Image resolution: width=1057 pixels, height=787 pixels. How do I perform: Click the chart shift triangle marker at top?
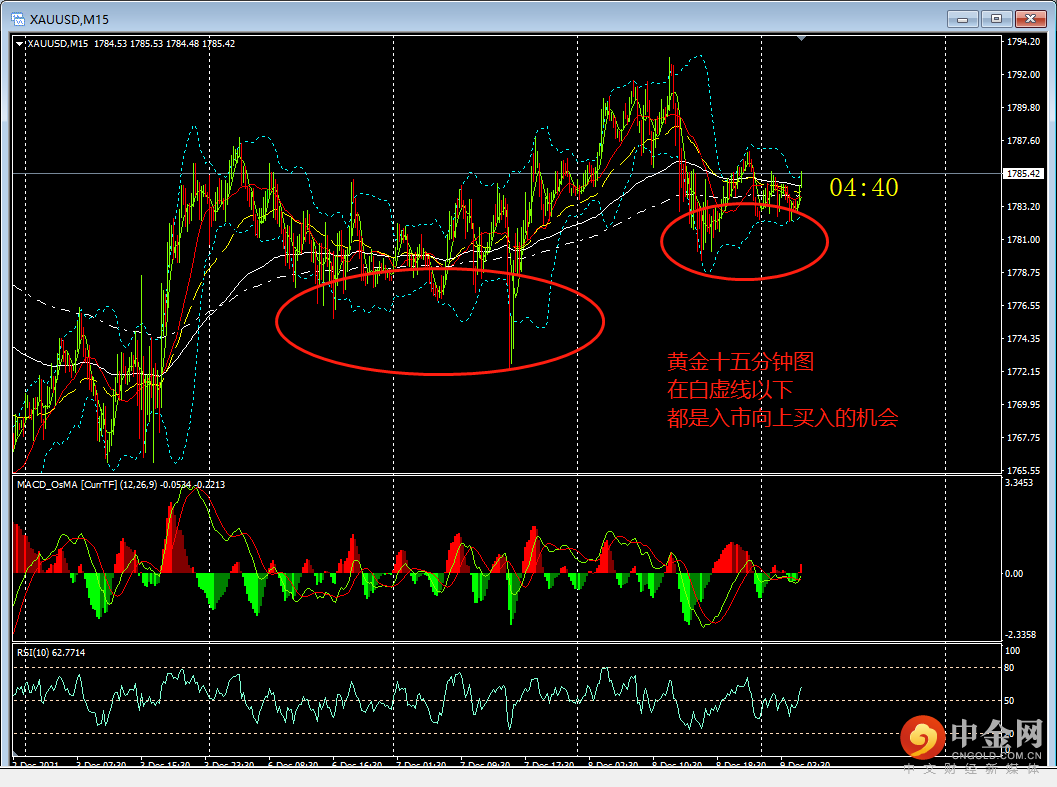[x=801, y=39]
